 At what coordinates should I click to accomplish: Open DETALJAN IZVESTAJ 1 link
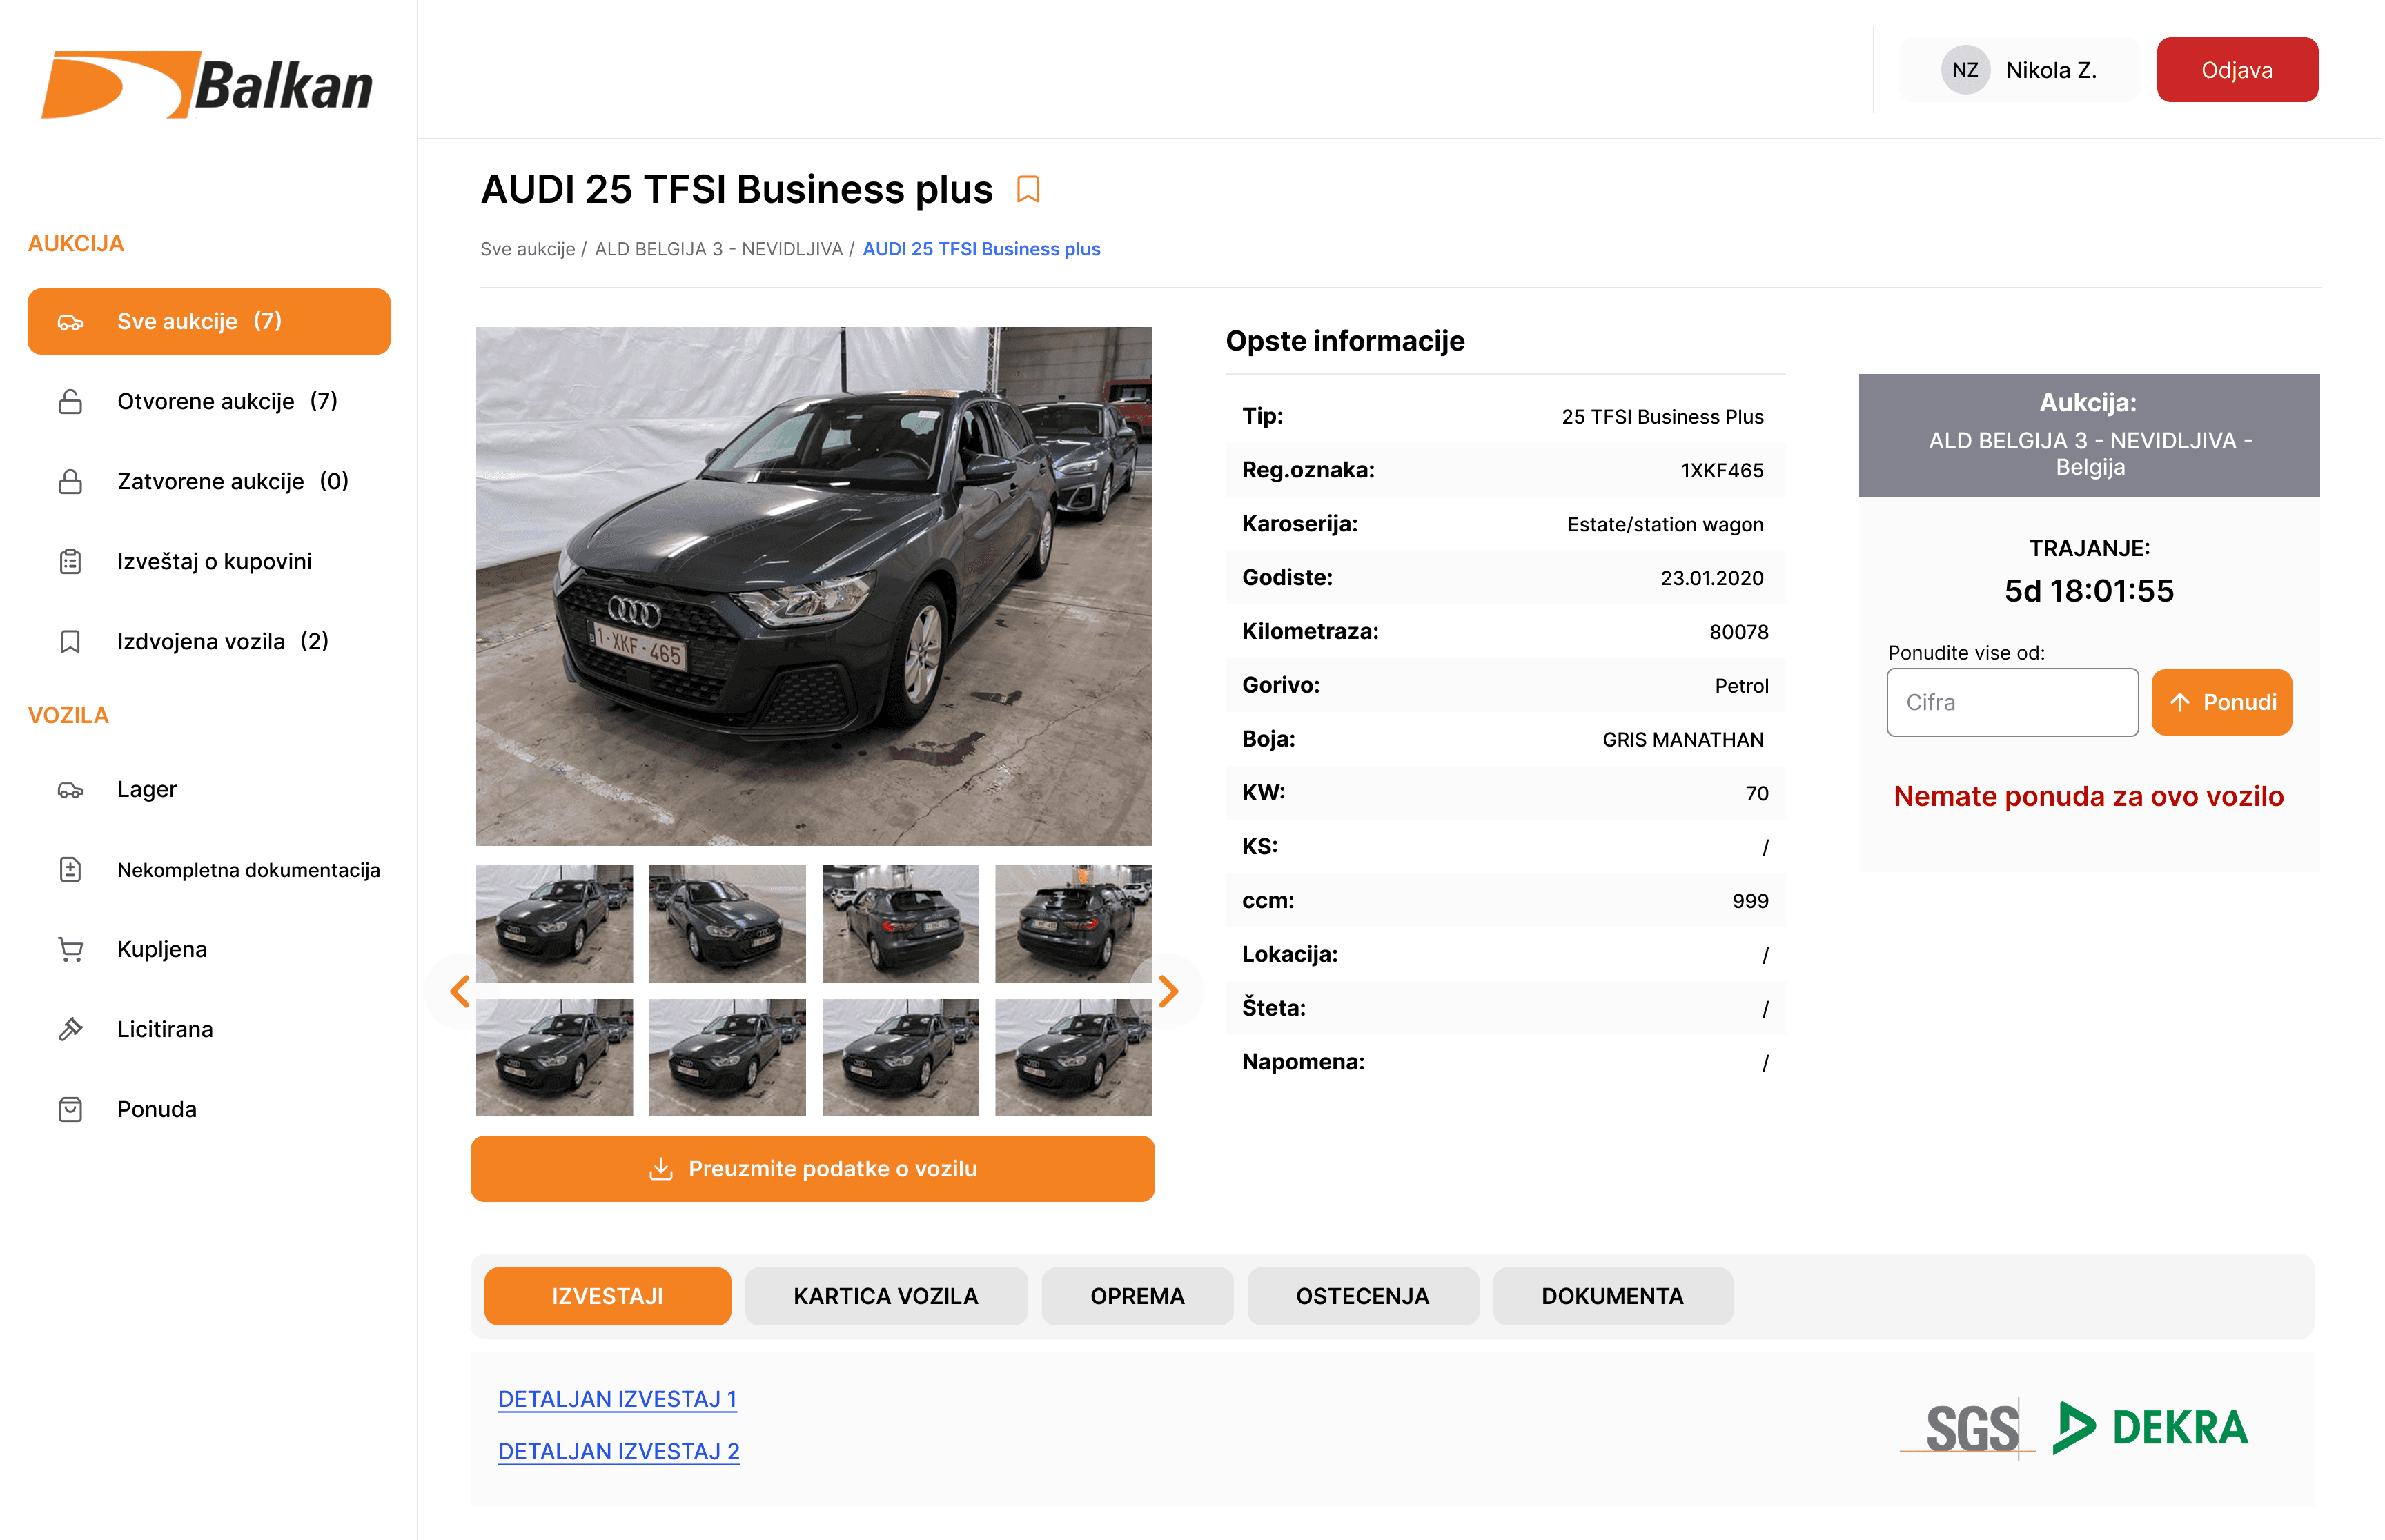coord(618,1400)
